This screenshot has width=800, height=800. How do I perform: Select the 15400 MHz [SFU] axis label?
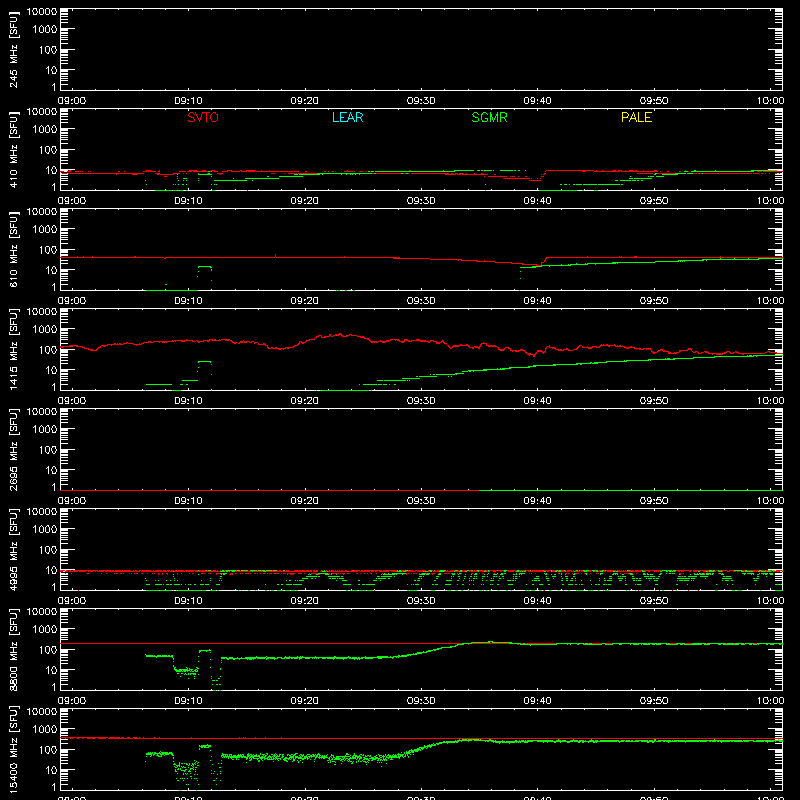(13, 749)
